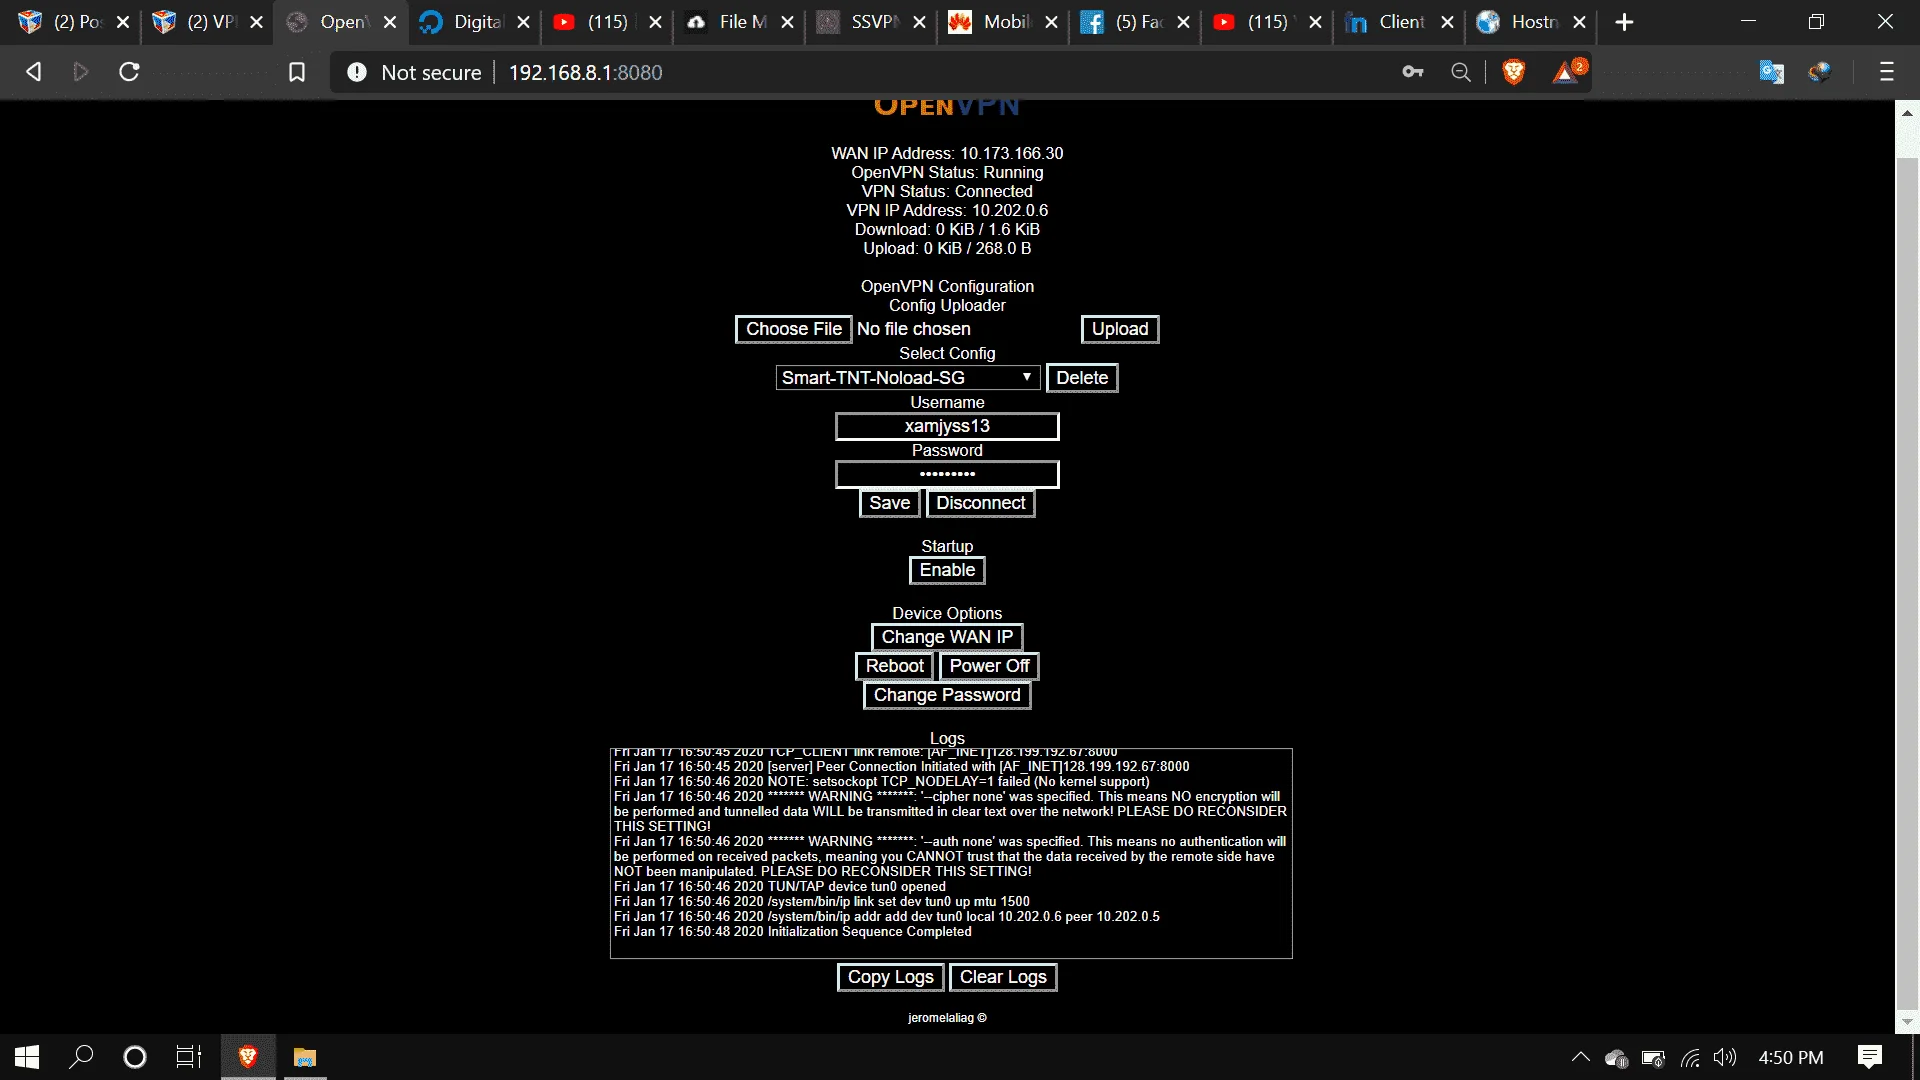Close the SSVPN tab

pyautogui.click(x=919, y=22)
